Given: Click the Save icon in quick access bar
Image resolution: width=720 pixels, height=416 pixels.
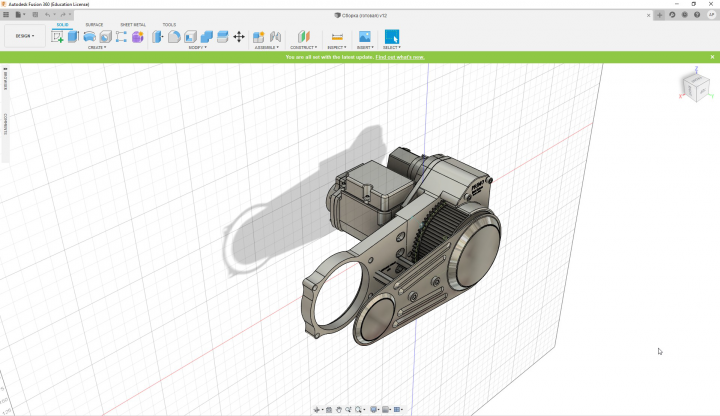Looking at the screenshot, I should coord(35,15).
